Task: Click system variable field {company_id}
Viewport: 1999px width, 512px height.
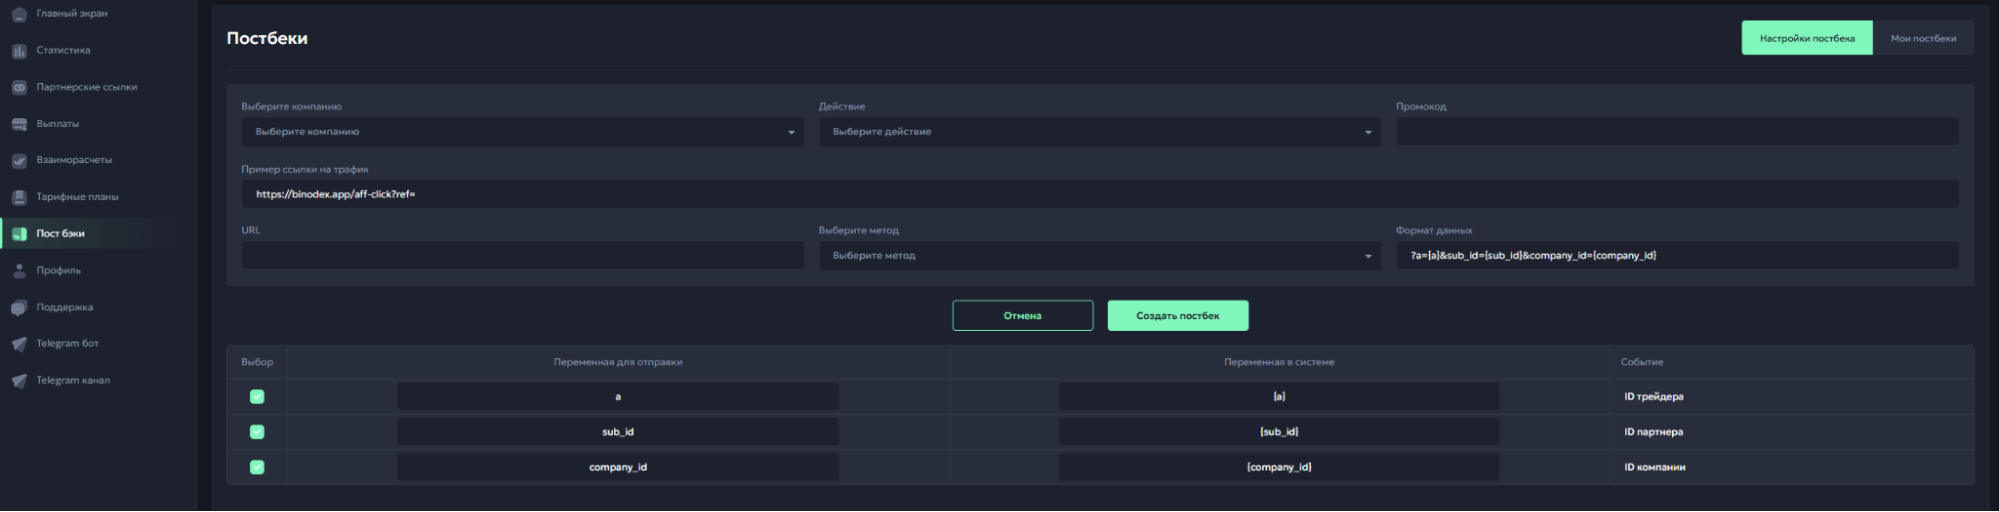Action: point(1279,467)
